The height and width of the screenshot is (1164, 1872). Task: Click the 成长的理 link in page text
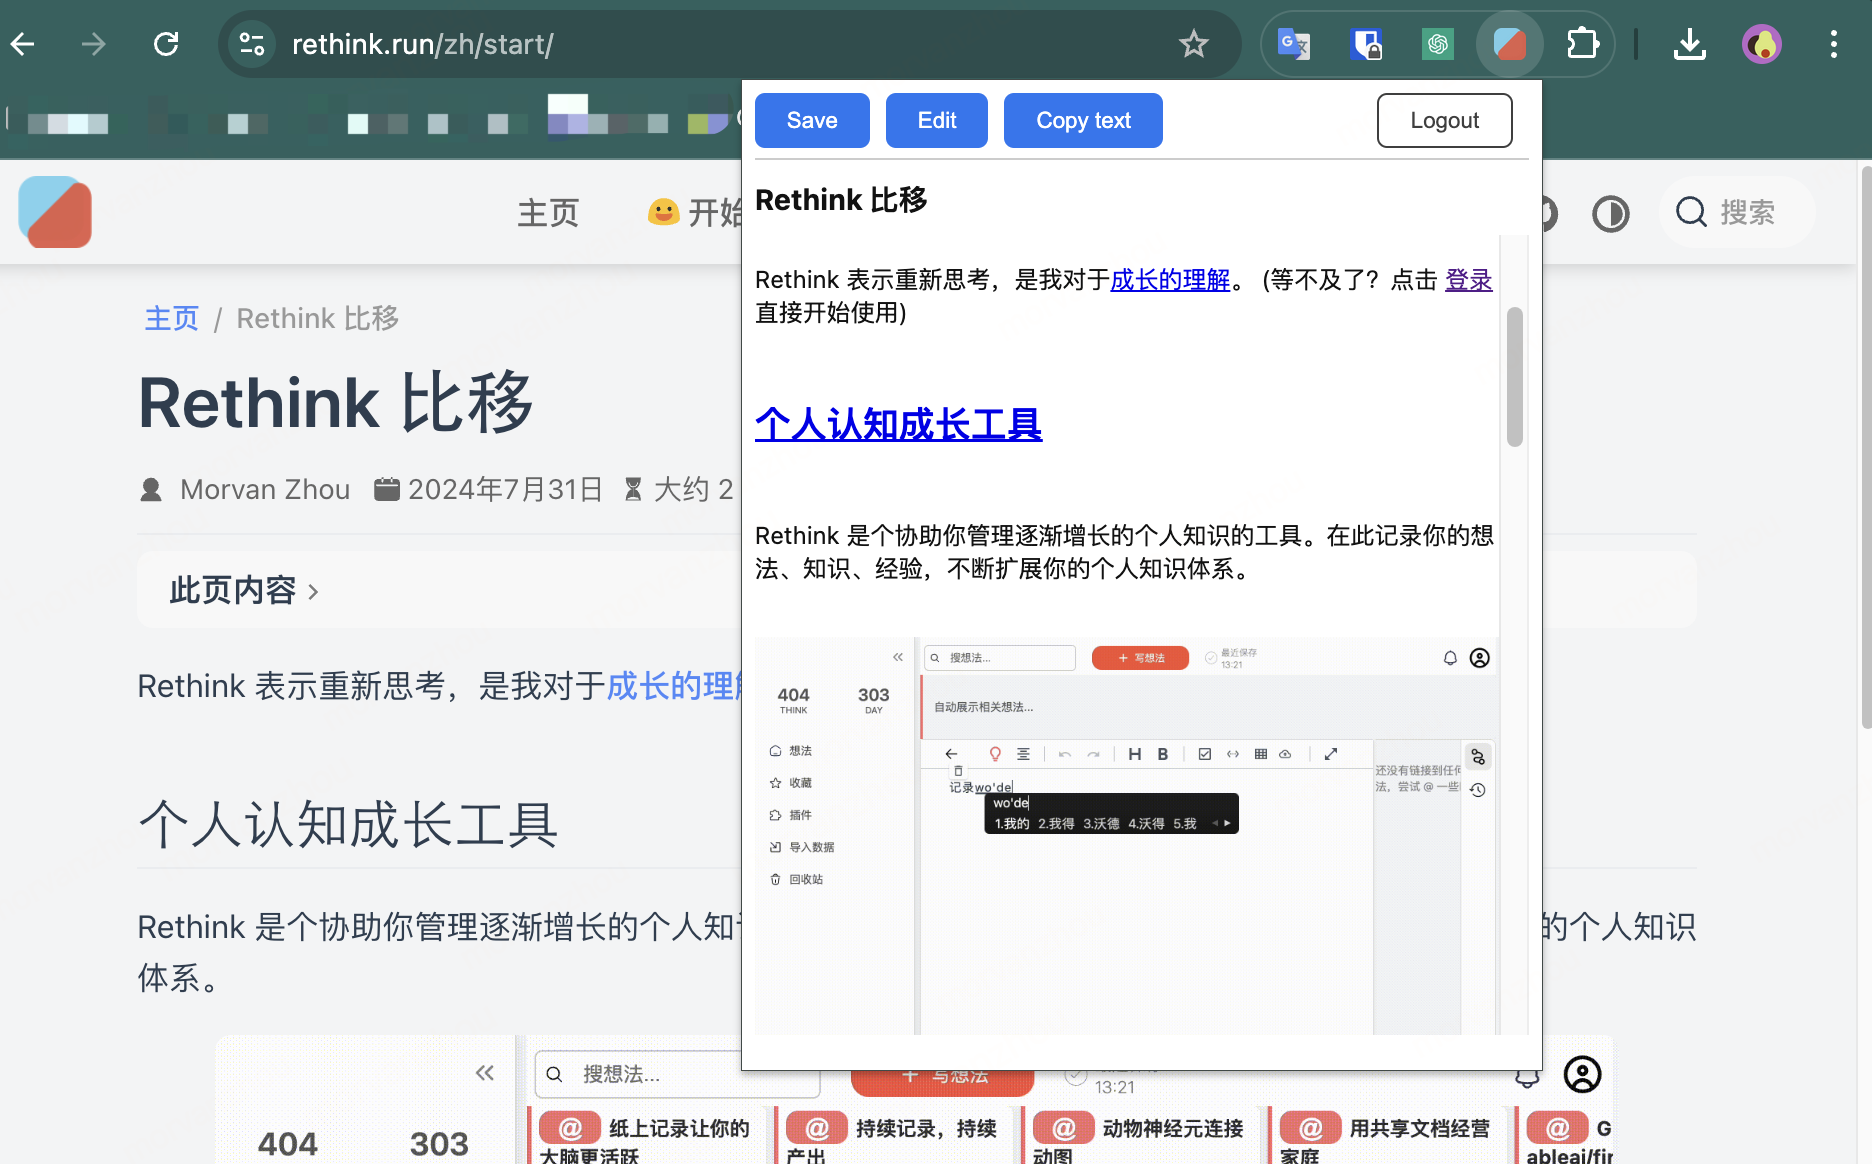[x=672, y=686]
